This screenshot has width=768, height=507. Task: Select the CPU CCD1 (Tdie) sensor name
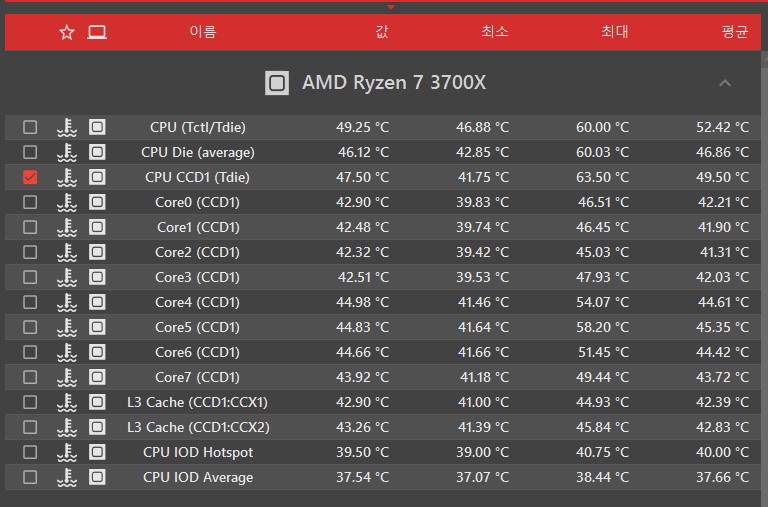pyautogui.click(x=197, y=177)
